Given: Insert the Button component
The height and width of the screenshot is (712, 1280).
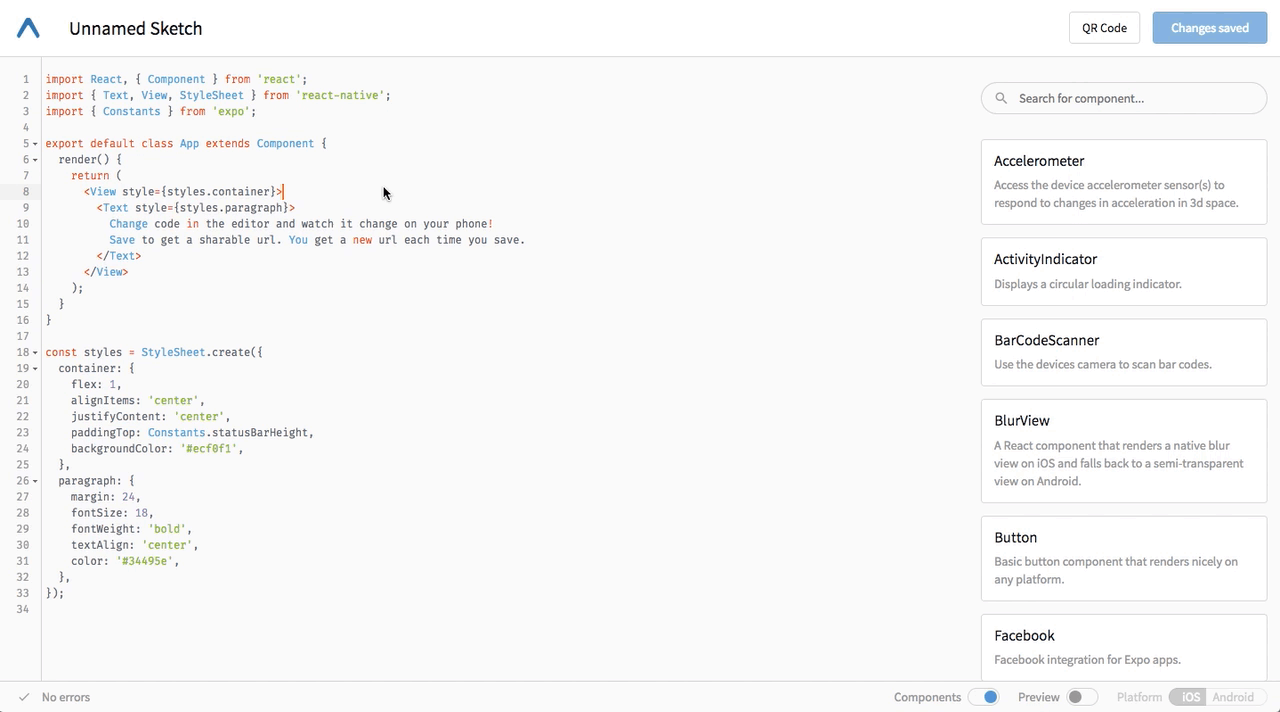Looking at the screenshot, I should coord(1124,558).
